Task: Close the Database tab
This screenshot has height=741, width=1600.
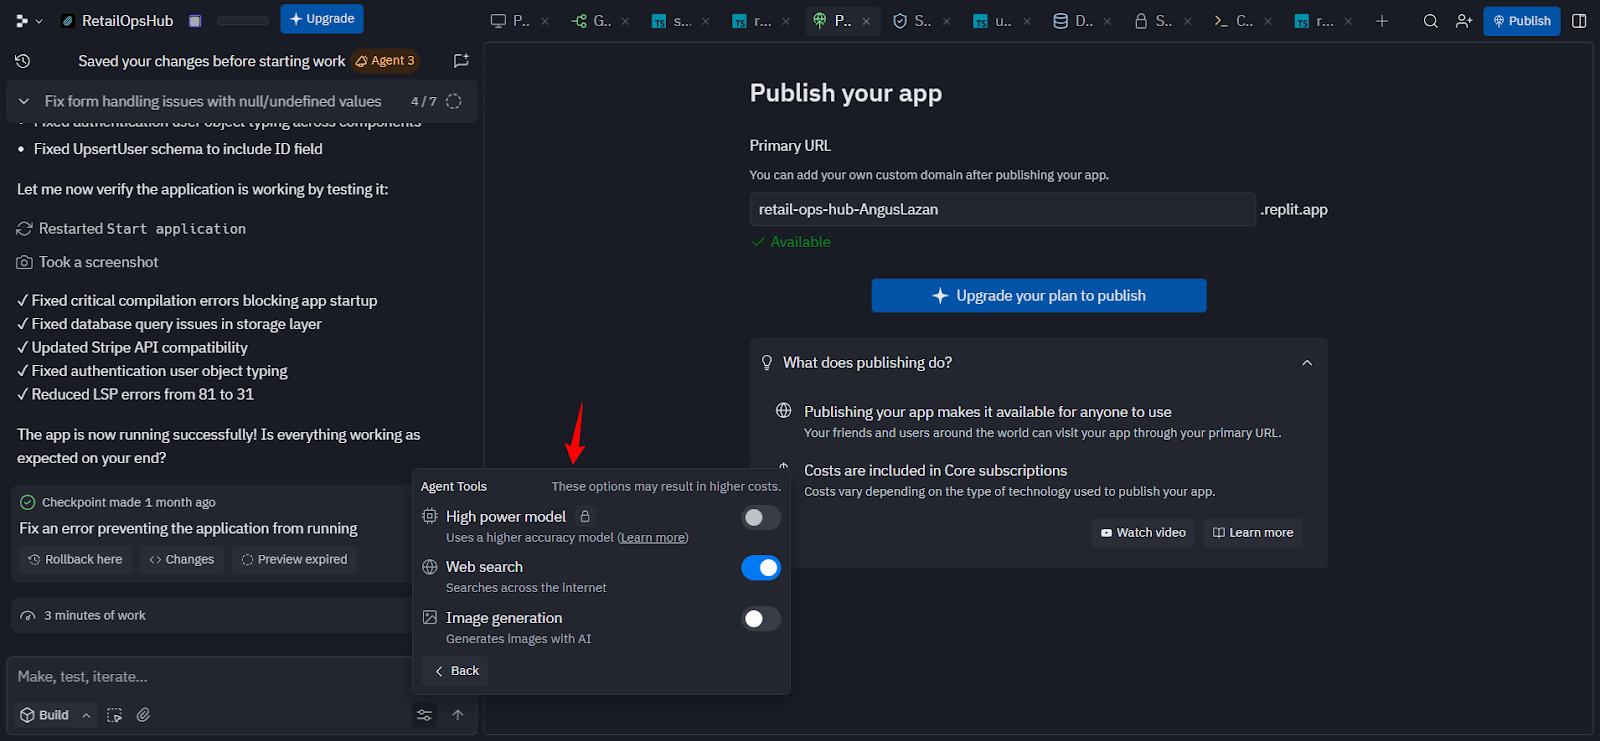Action: point(1107,21)
